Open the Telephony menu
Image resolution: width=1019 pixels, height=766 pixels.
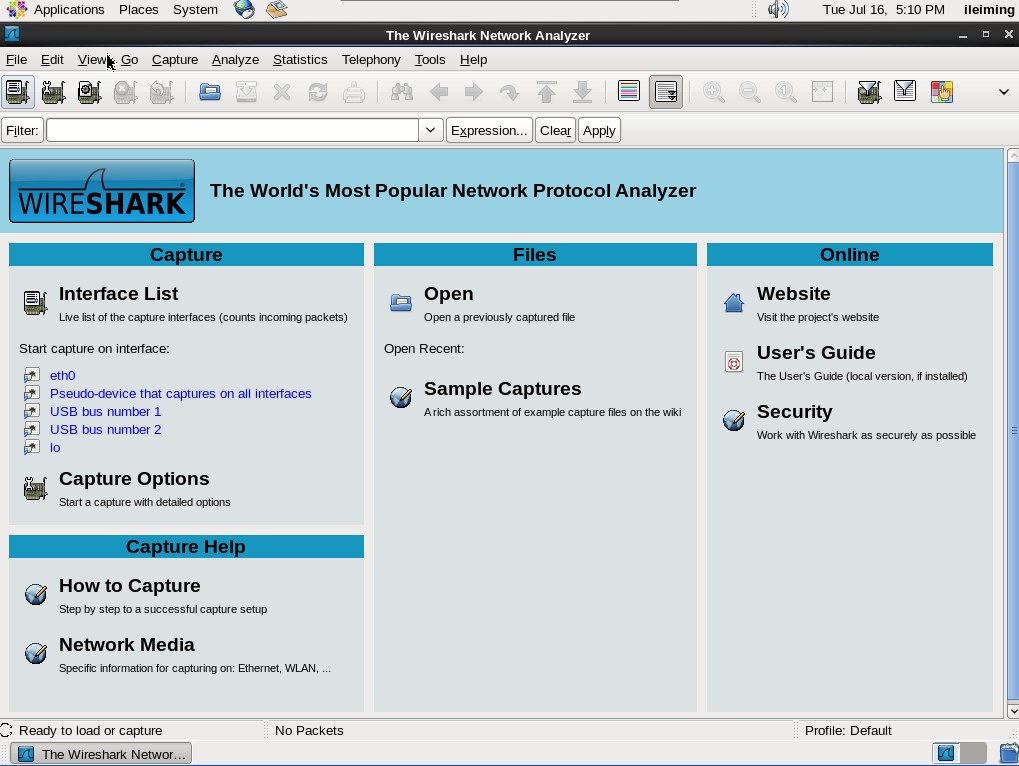(x=371, y=60)
